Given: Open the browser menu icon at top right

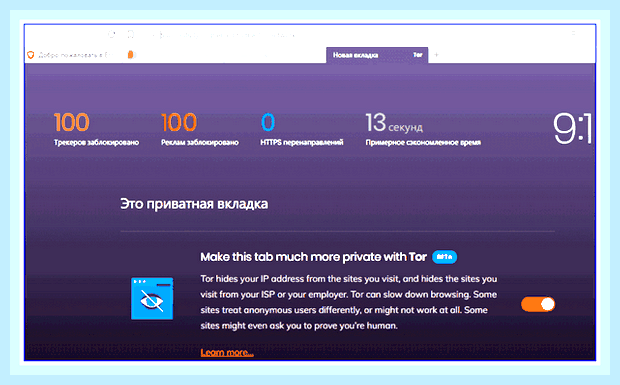Looking at the screenshot, I should click(573, 34).
